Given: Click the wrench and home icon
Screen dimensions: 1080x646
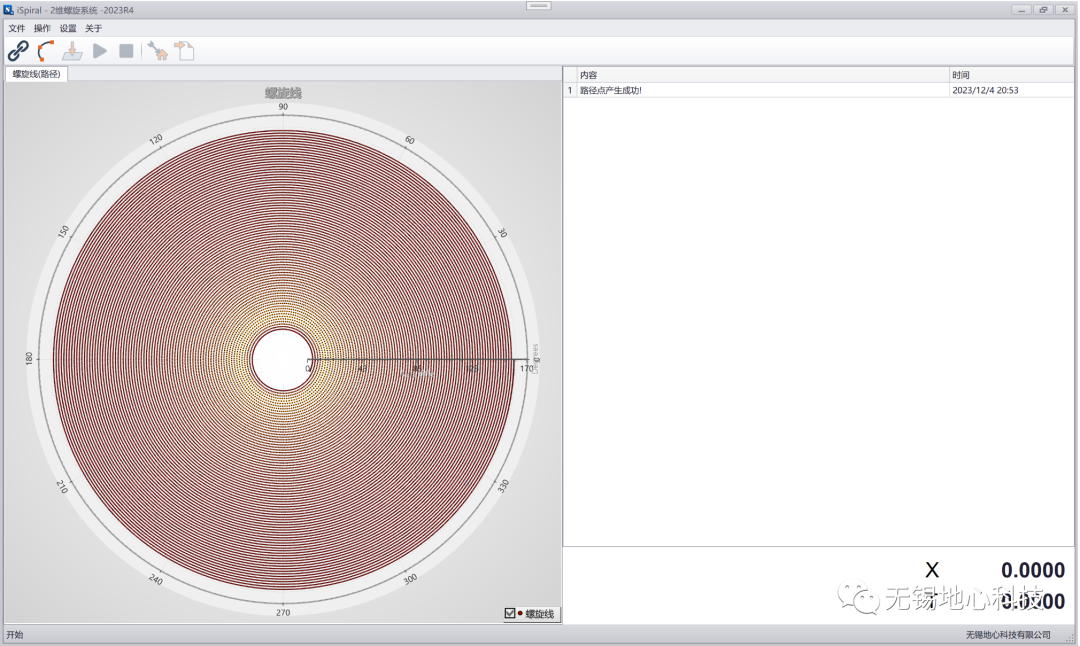Looking at the screenshot, I should pyautogui.click(x=157, y=51).
